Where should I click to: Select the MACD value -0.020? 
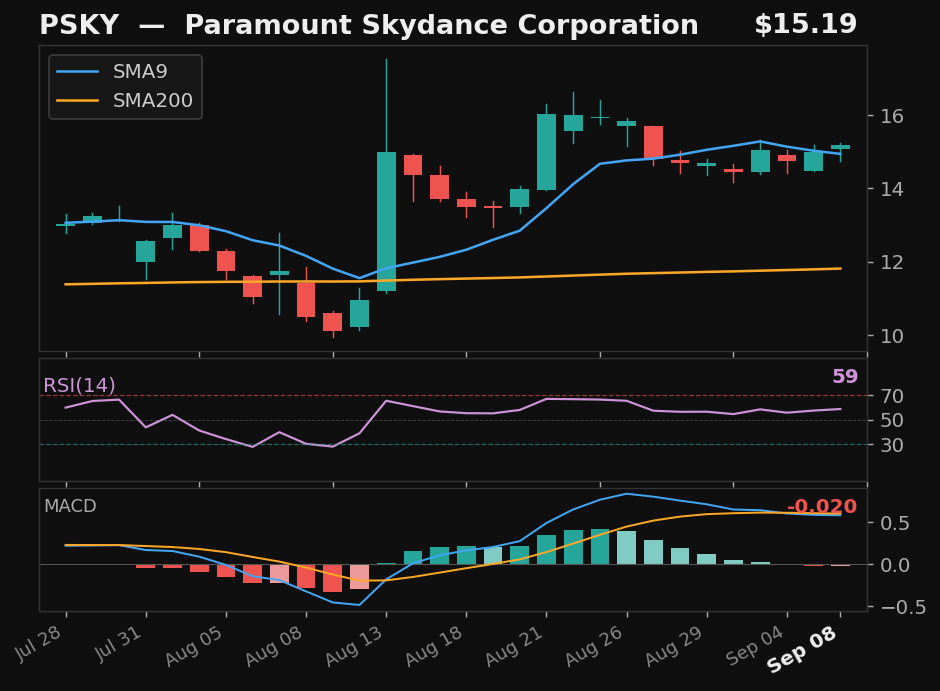pos(821,506)
